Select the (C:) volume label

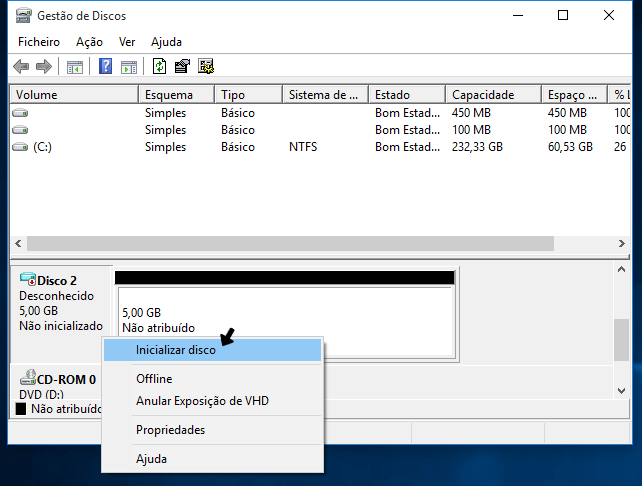pos(43,147)
